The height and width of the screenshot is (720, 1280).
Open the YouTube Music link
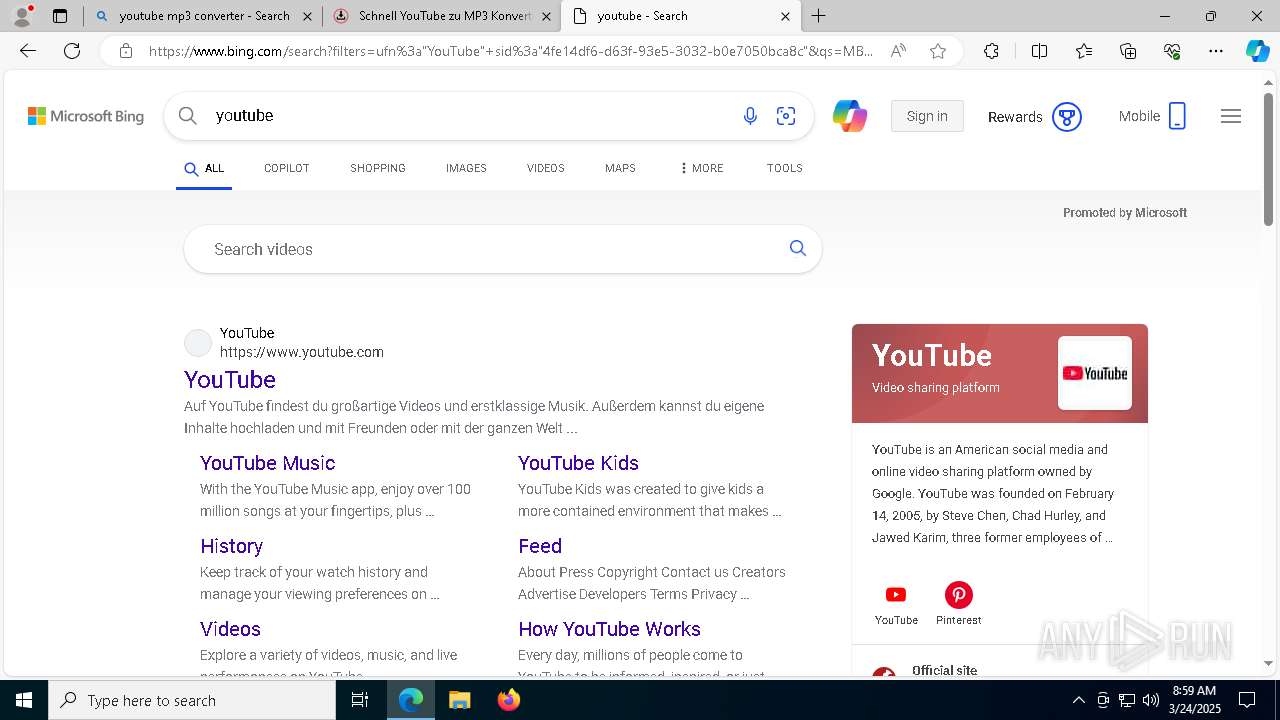(267, 463)
